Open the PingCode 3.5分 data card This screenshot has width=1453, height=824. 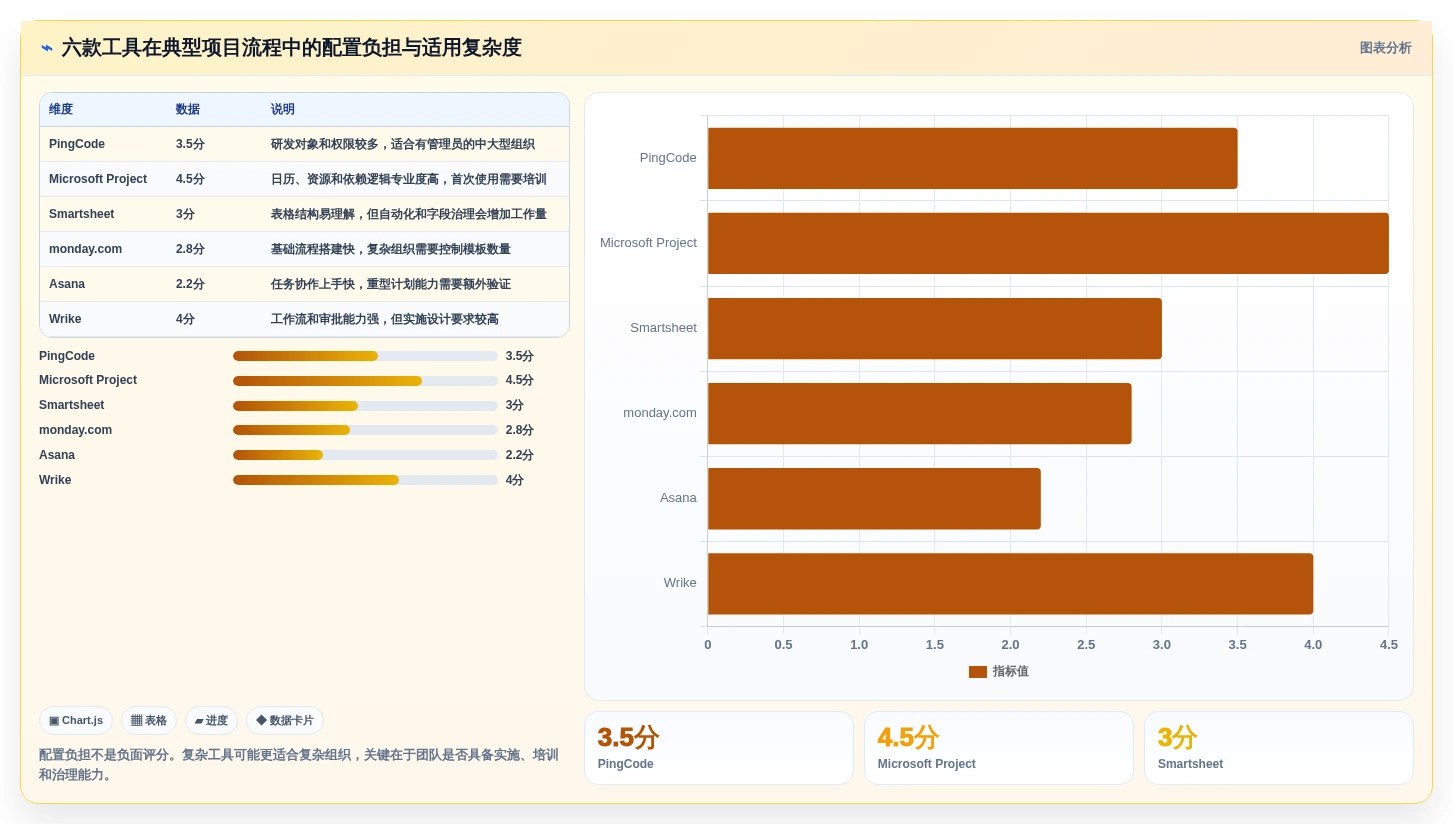tap(719, 748)
